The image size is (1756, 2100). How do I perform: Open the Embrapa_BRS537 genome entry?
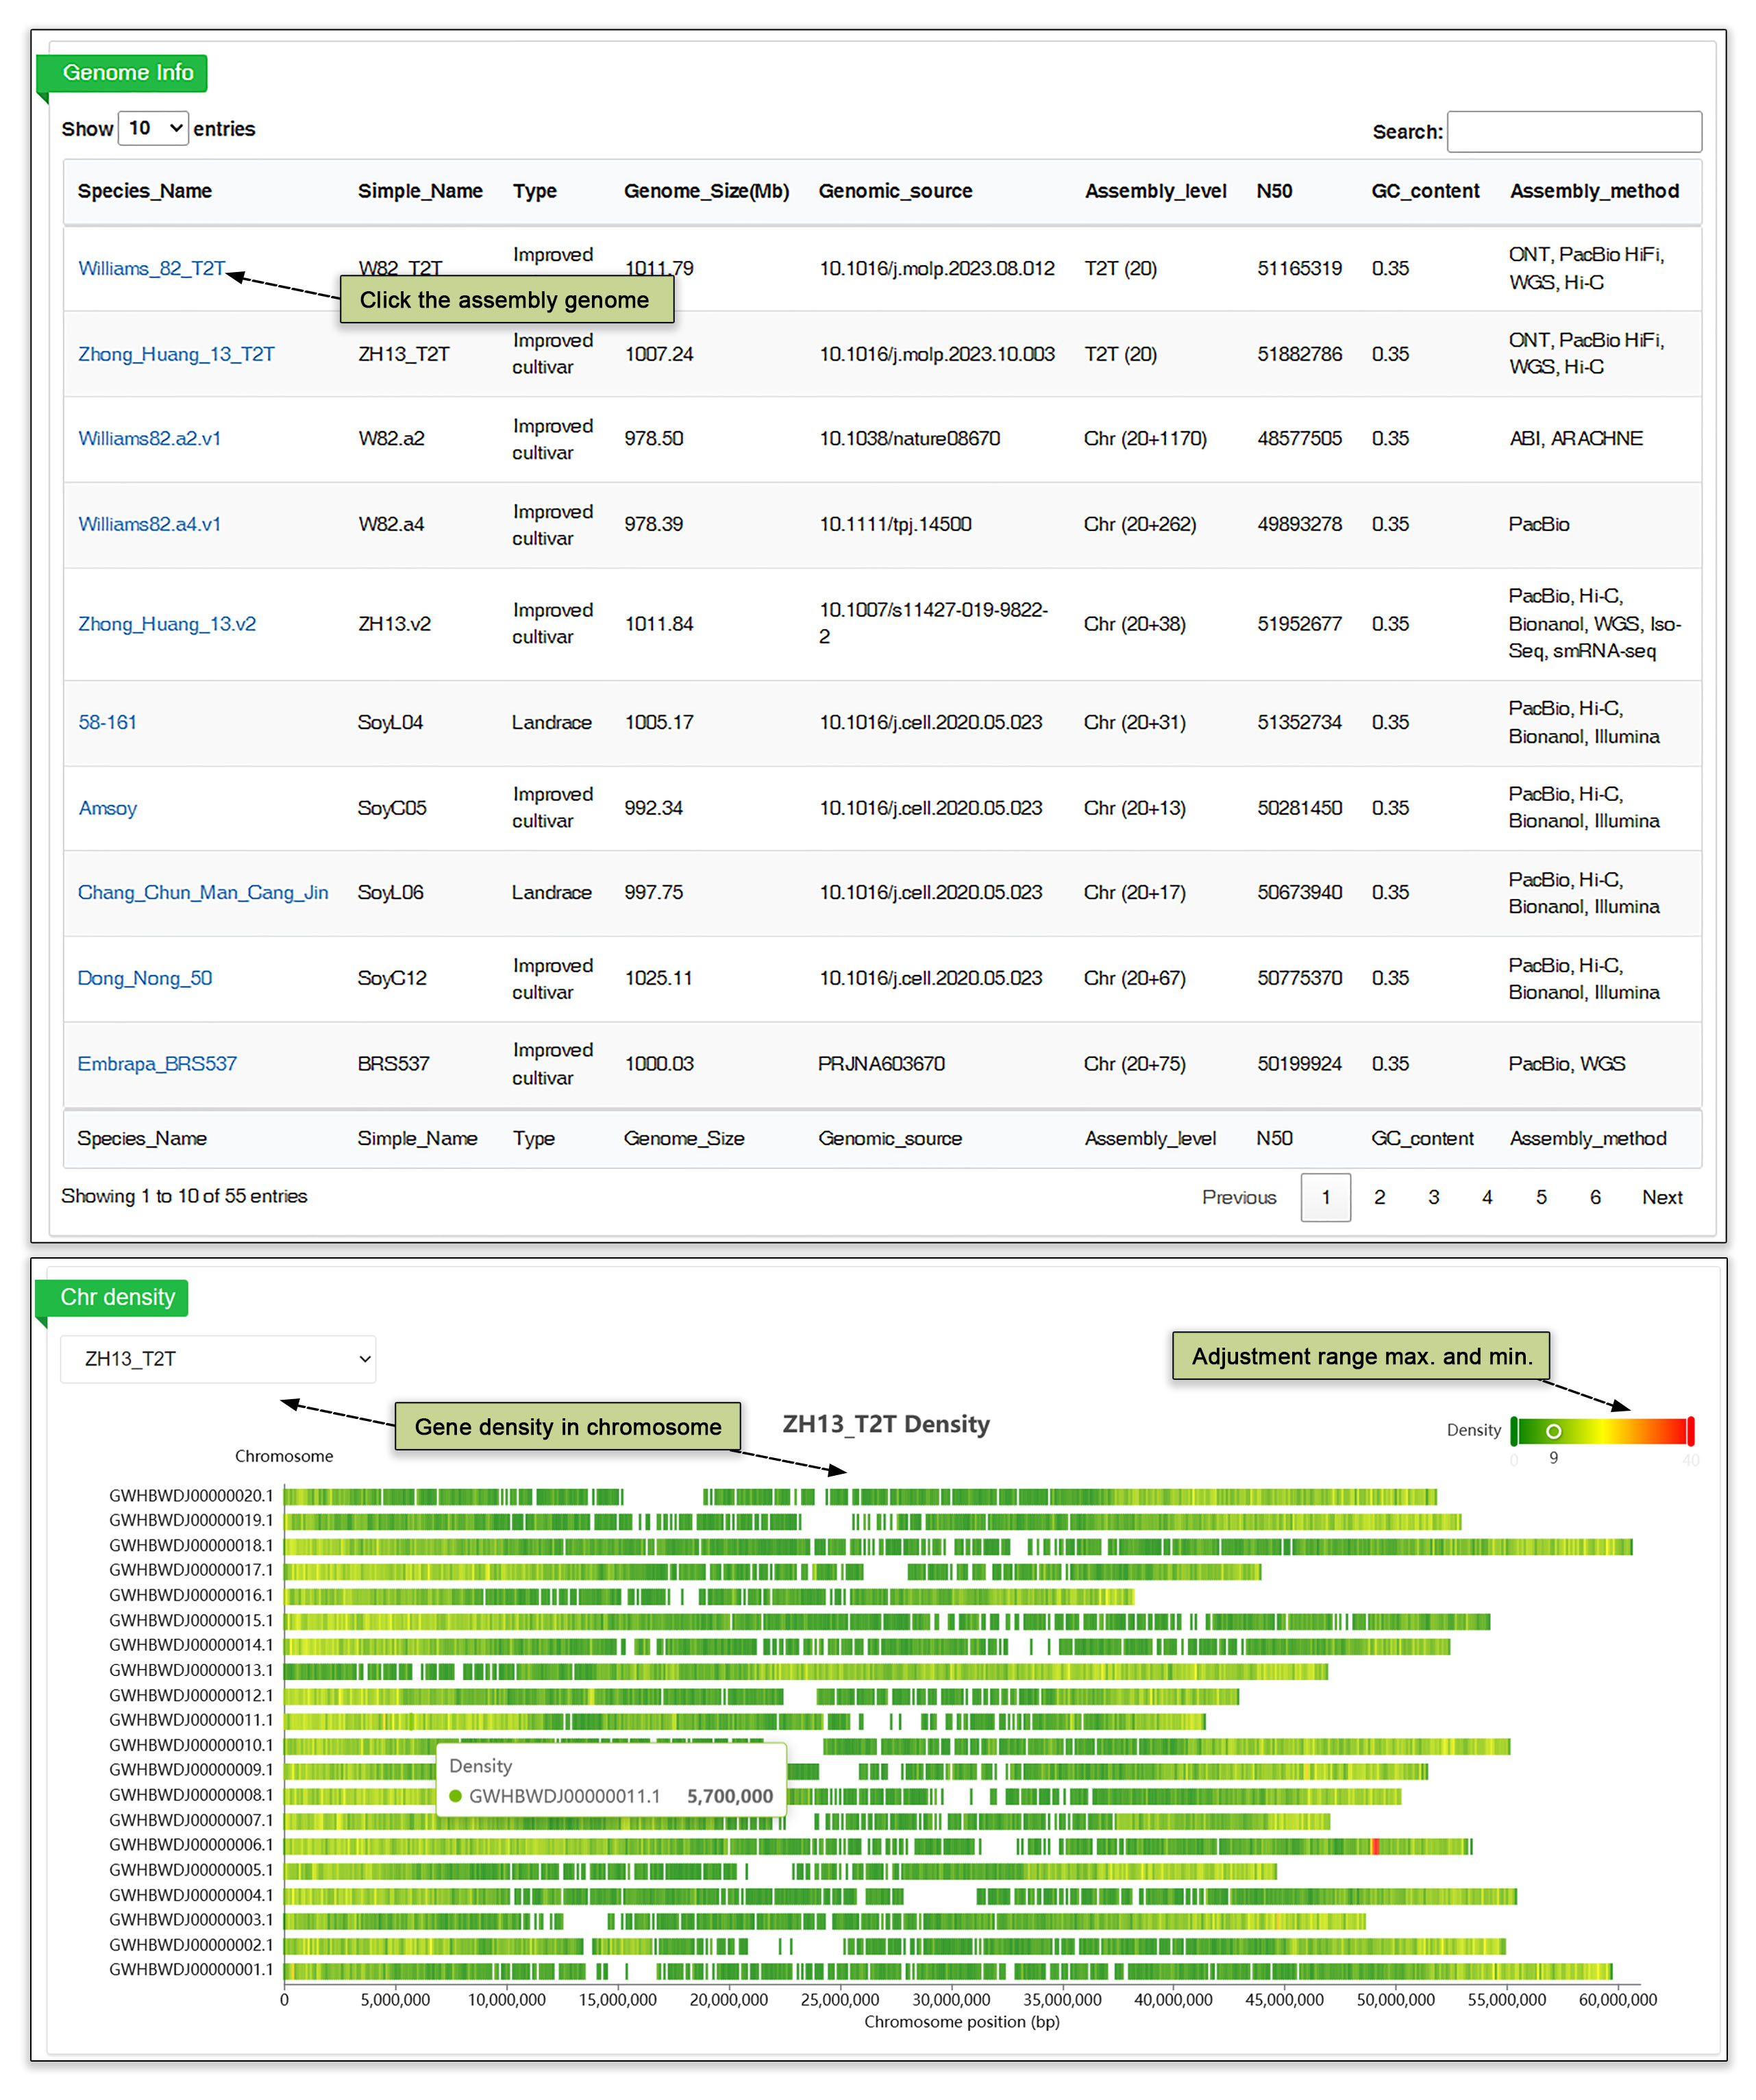[x=157, y=1063]
